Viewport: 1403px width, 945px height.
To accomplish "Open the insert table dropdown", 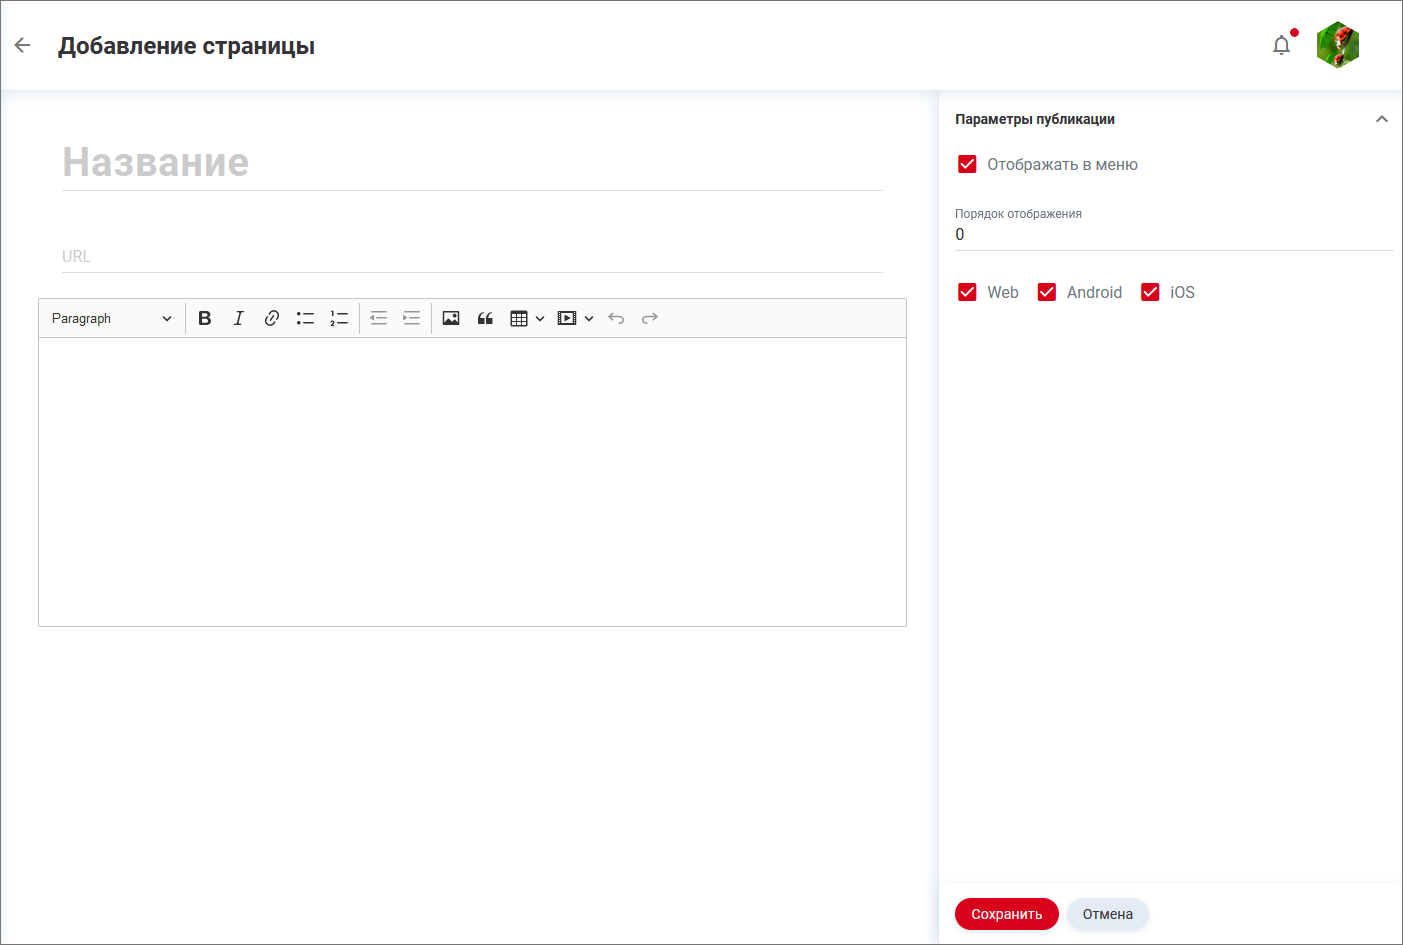I will [526, 318].
